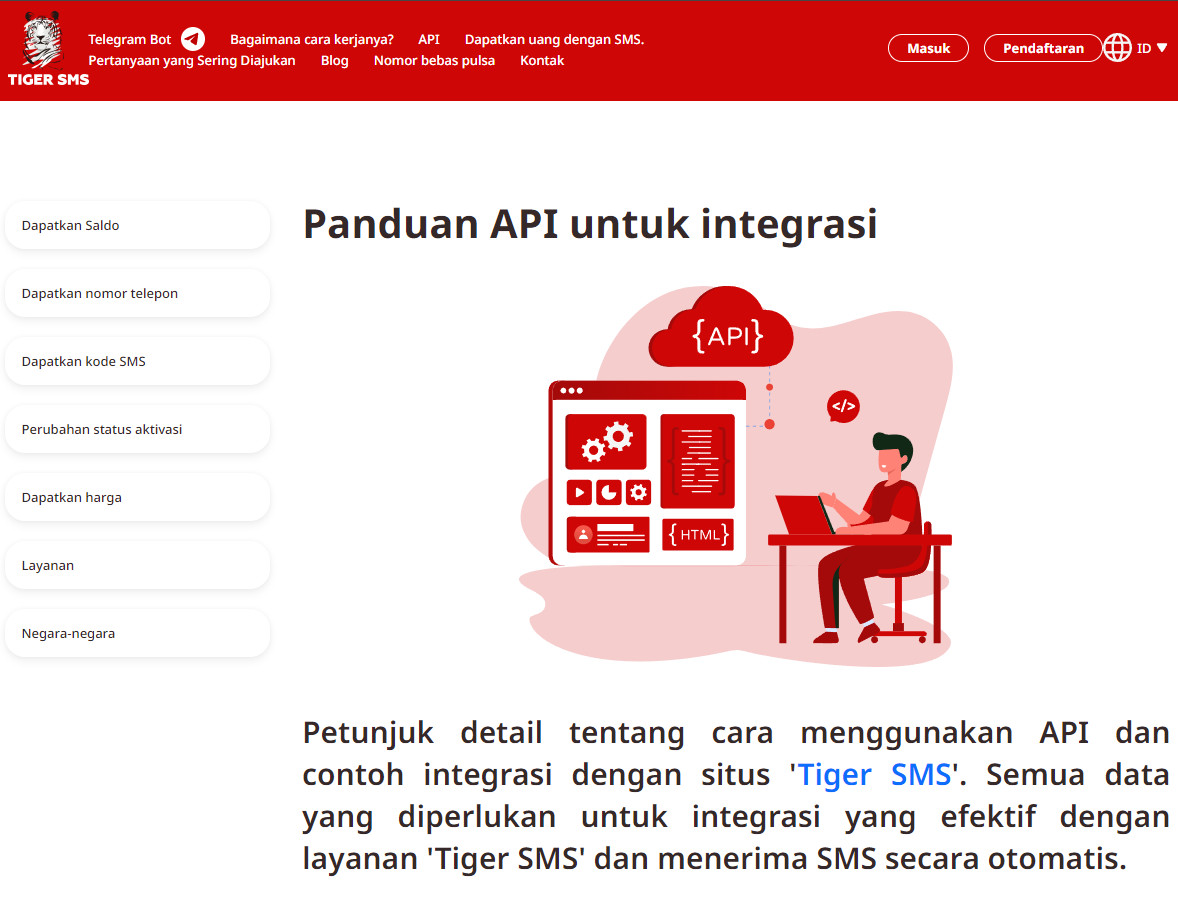Select Dapatkan Saldo in sidebar

[137, 225]
